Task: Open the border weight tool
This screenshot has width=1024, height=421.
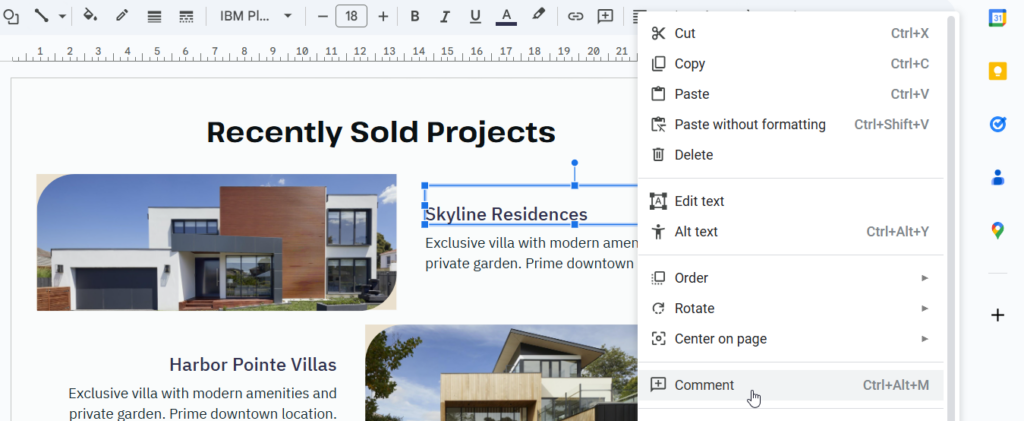Action: tap(154, 16)
